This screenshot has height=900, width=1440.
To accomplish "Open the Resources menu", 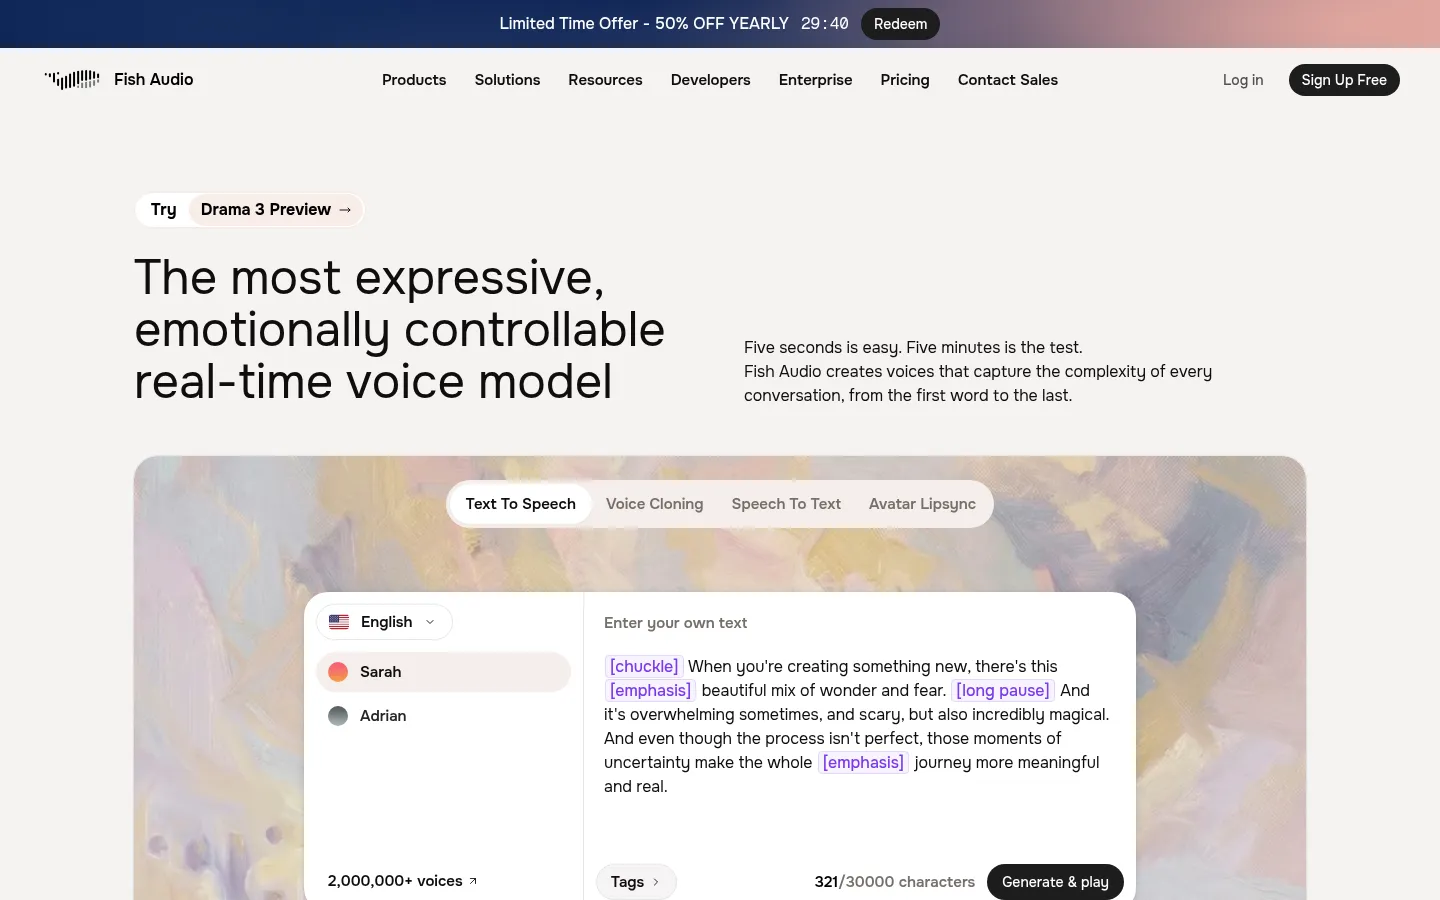I will (x=605, y=80).
